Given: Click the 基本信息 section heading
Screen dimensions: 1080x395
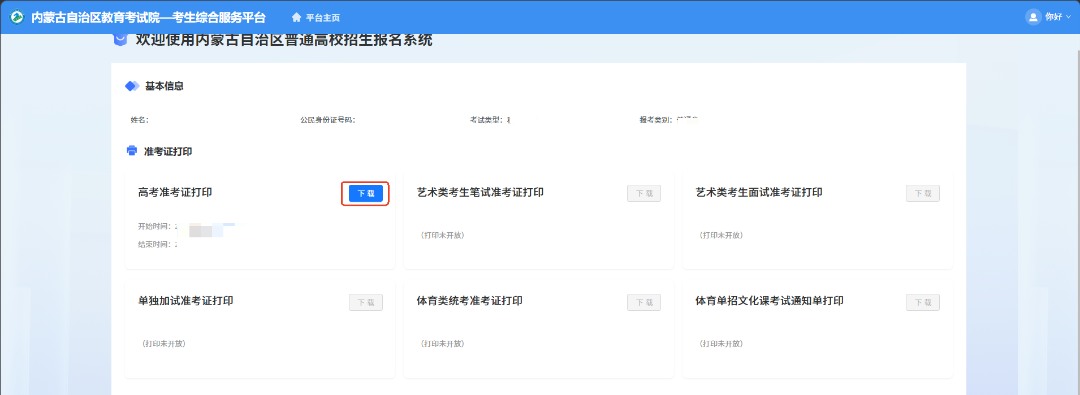Looking at the screenshot, I should 164,86.
